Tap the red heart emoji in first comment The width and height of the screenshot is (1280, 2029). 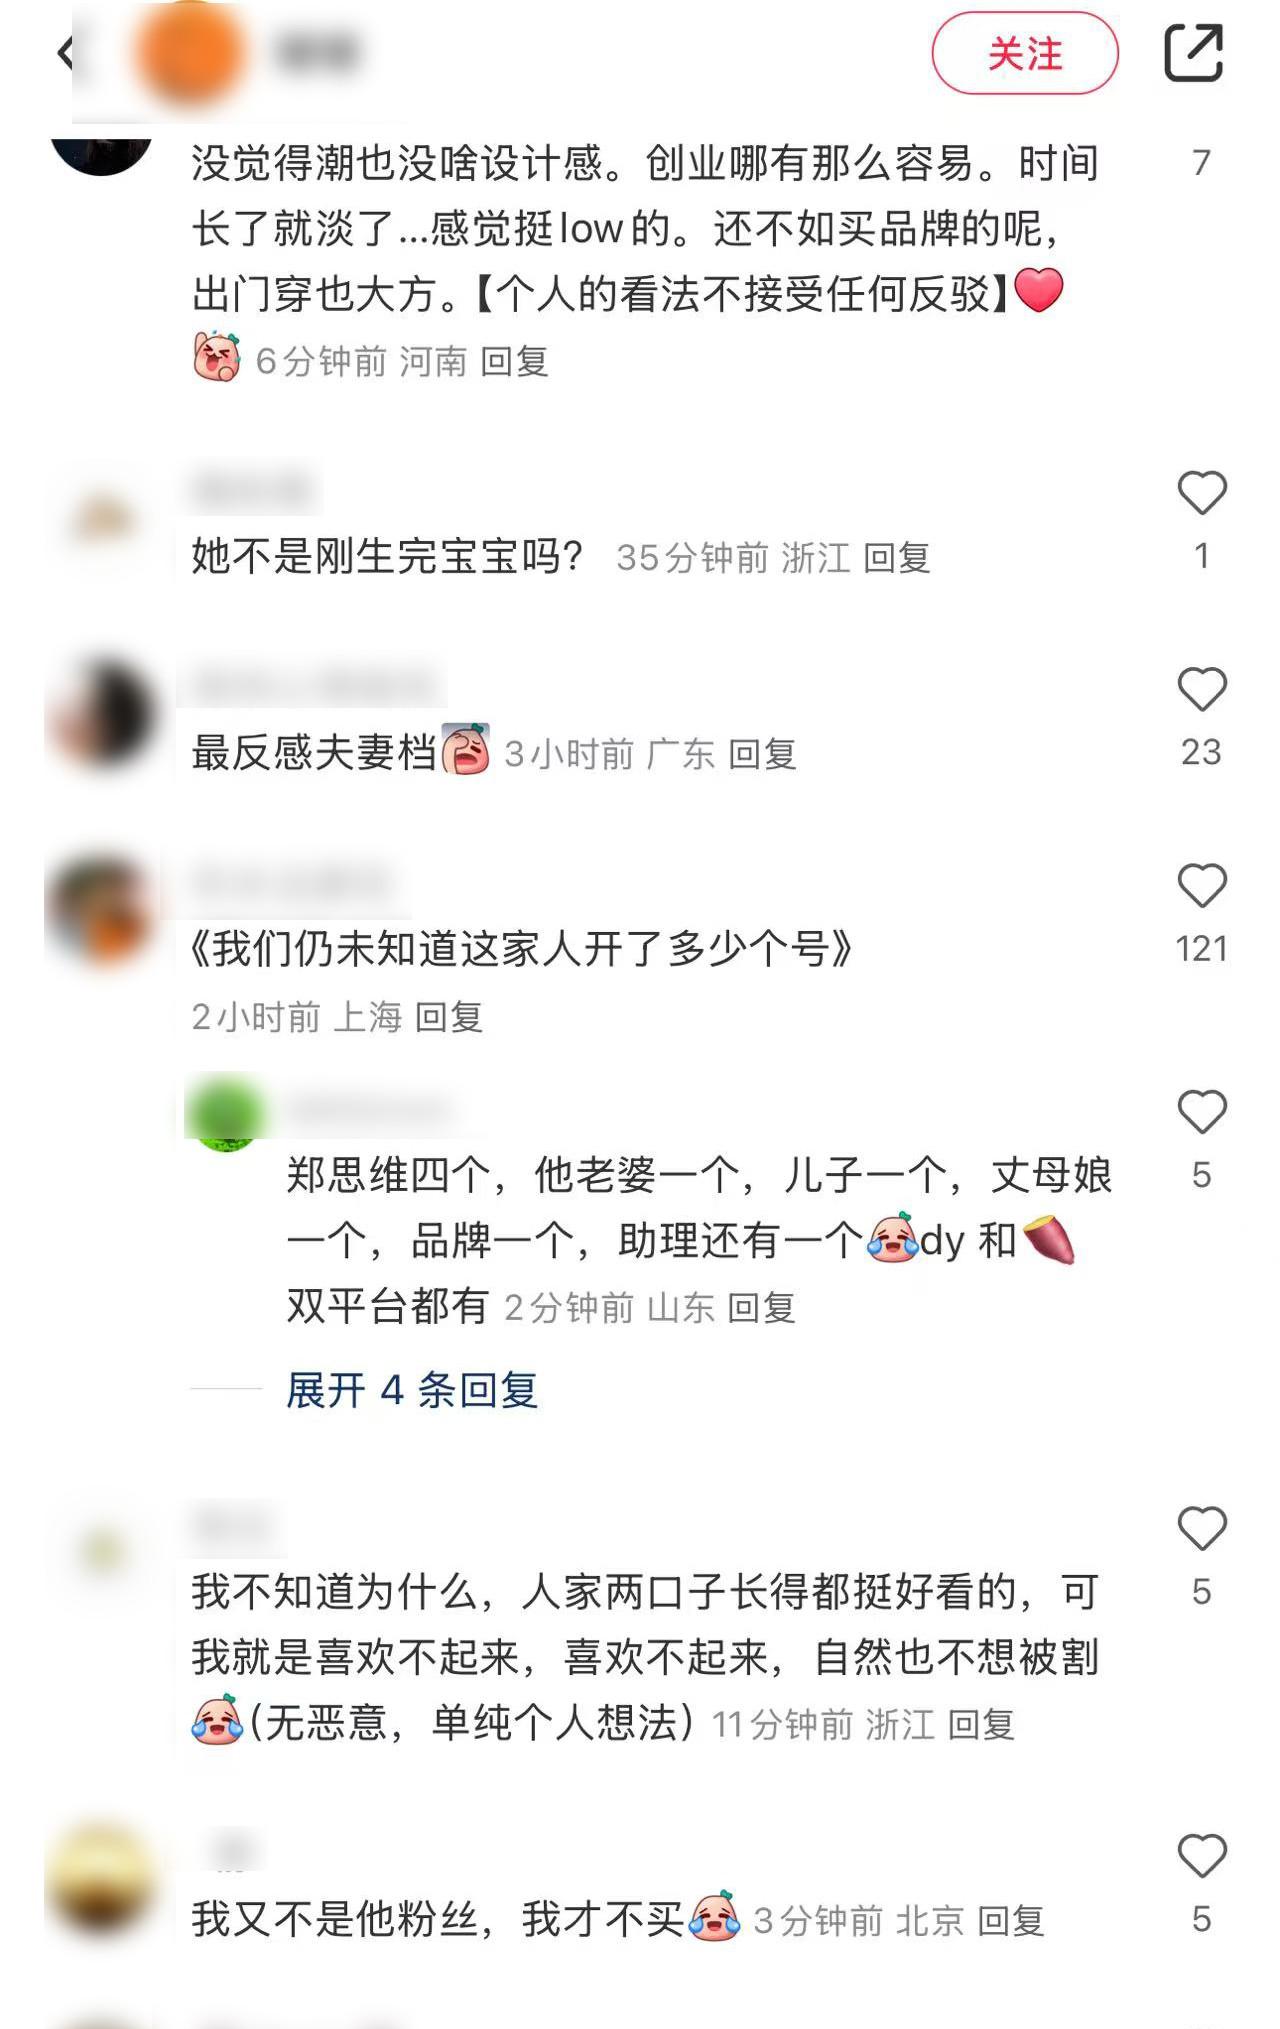(x=1039, y=291)
